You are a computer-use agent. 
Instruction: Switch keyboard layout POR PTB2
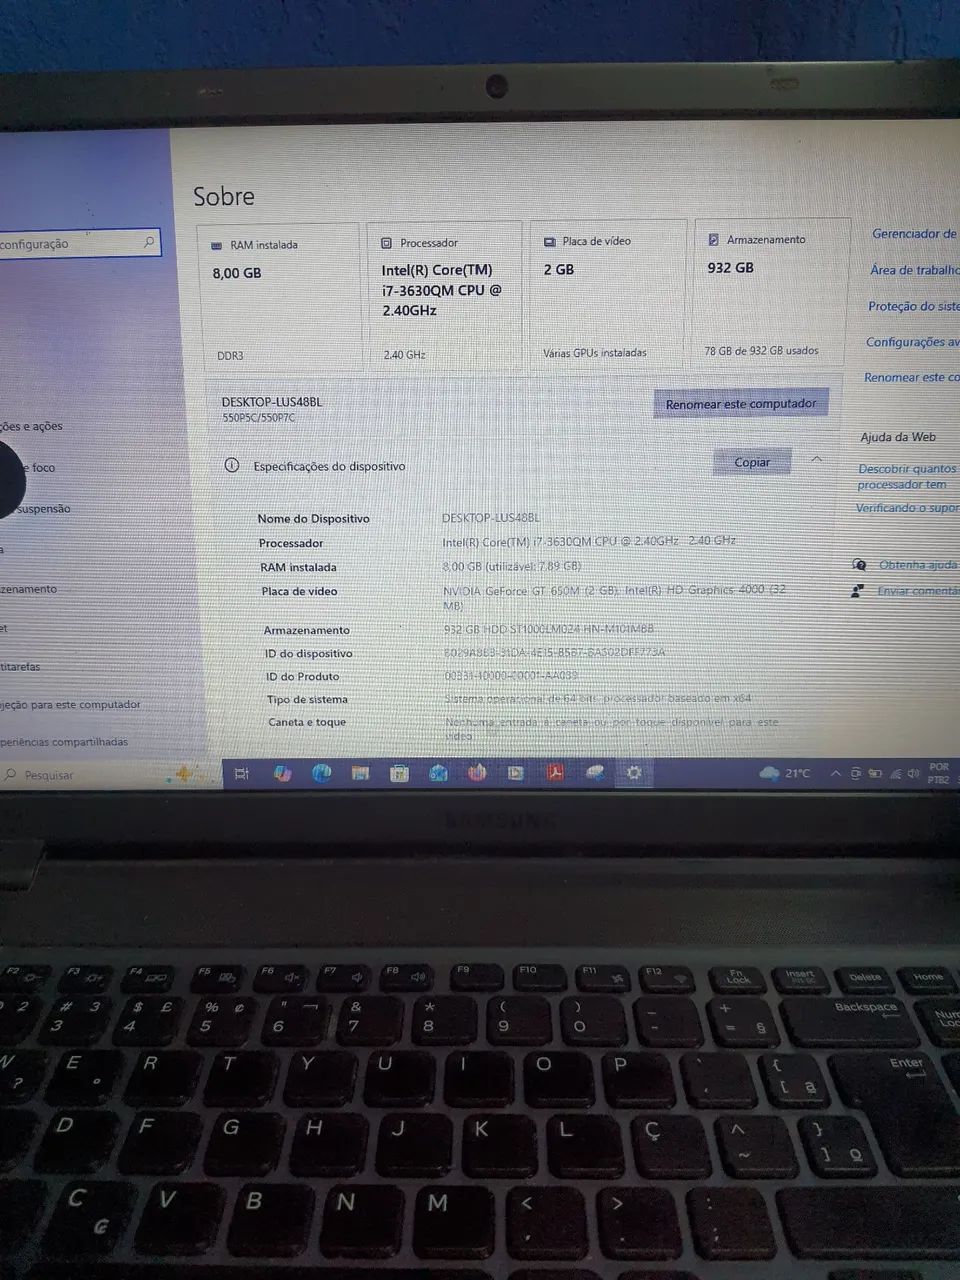939,773
